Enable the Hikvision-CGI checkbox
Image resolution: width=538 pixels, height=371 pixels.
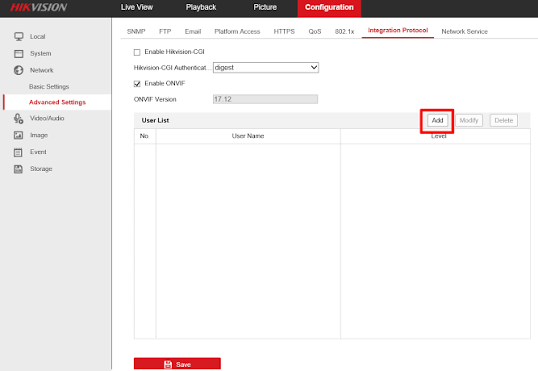[x=137, y=52]
